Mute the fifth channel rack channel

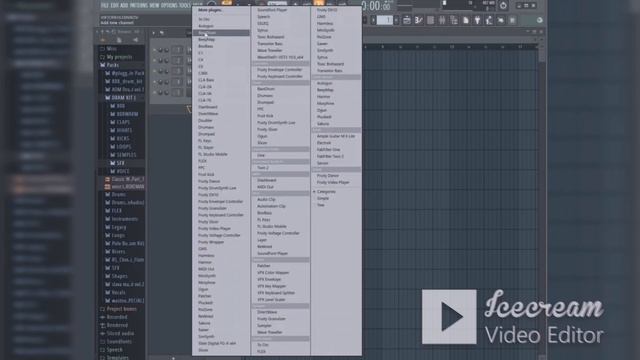tap(155, 93)
